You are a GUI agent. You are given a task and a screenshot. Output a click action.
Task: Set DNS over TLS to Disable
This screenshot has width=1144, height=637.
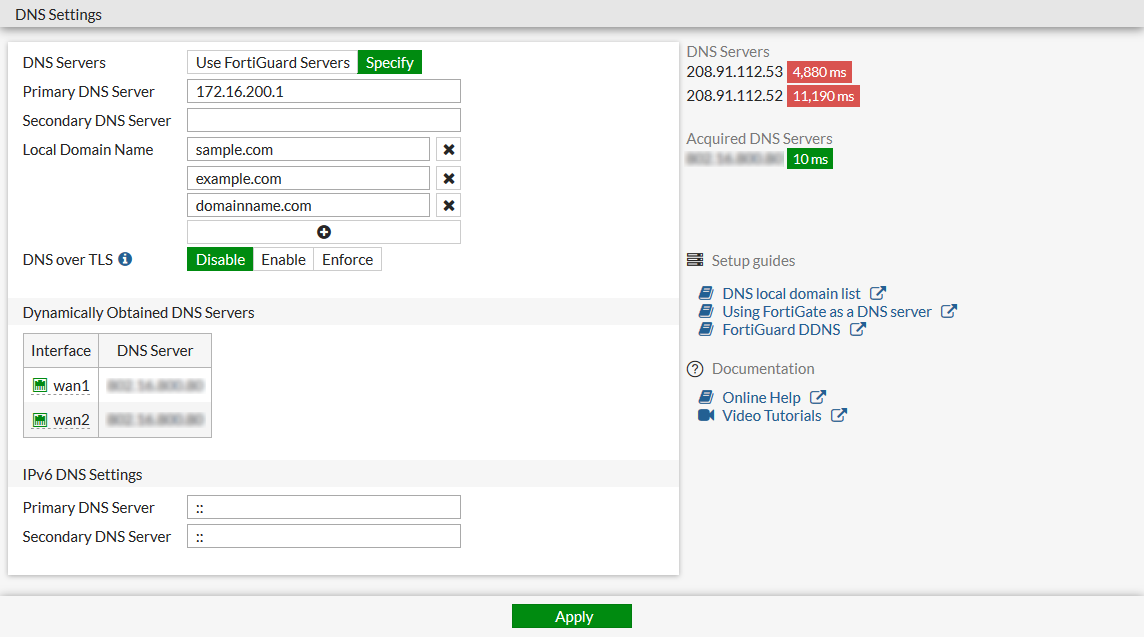click(x=220, y=260)
